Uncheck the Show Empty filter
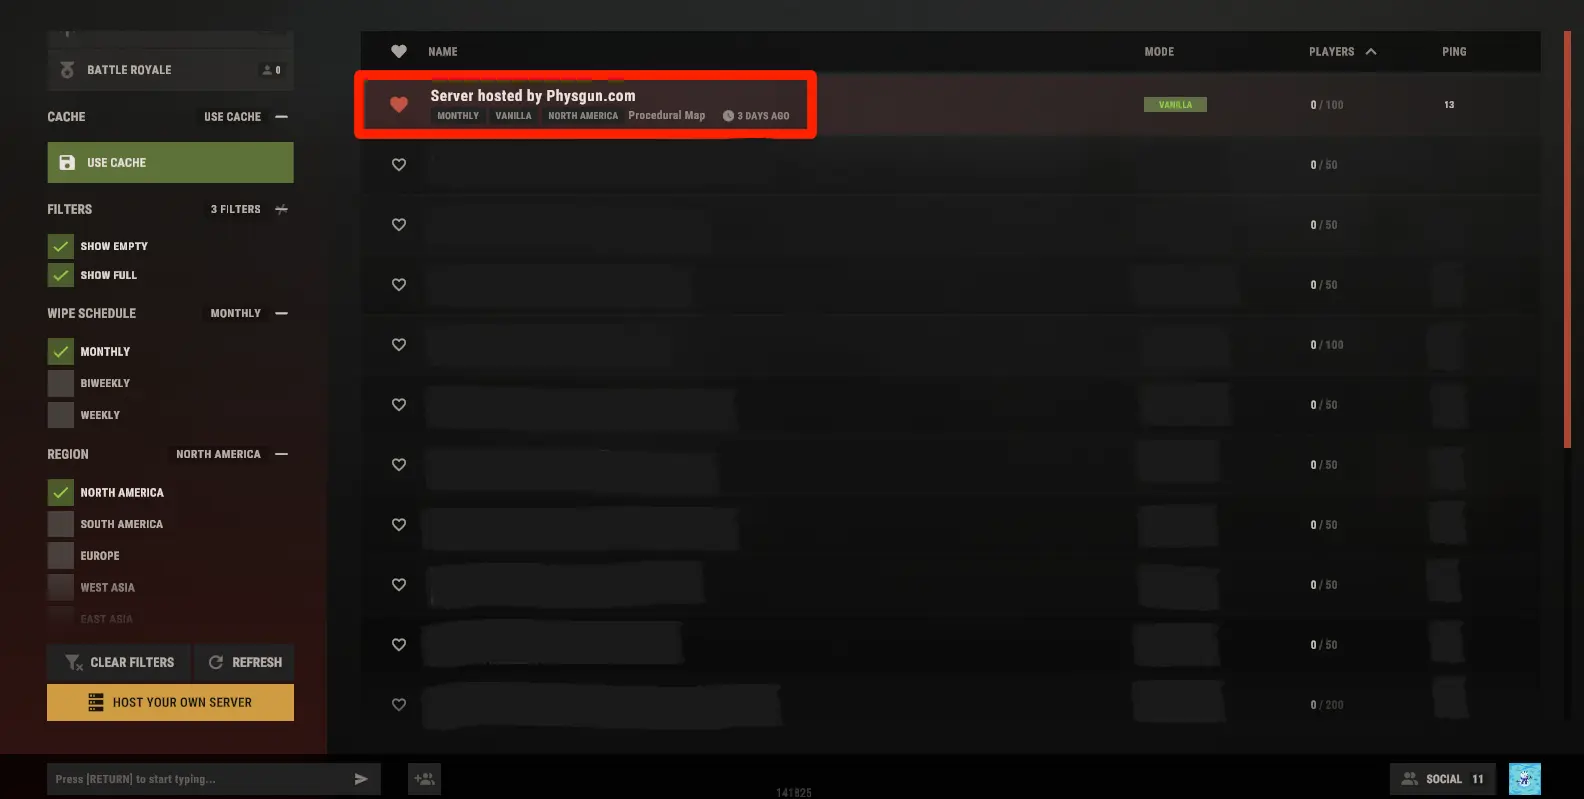The image size is (1584, 799). (x=61, y=246)
